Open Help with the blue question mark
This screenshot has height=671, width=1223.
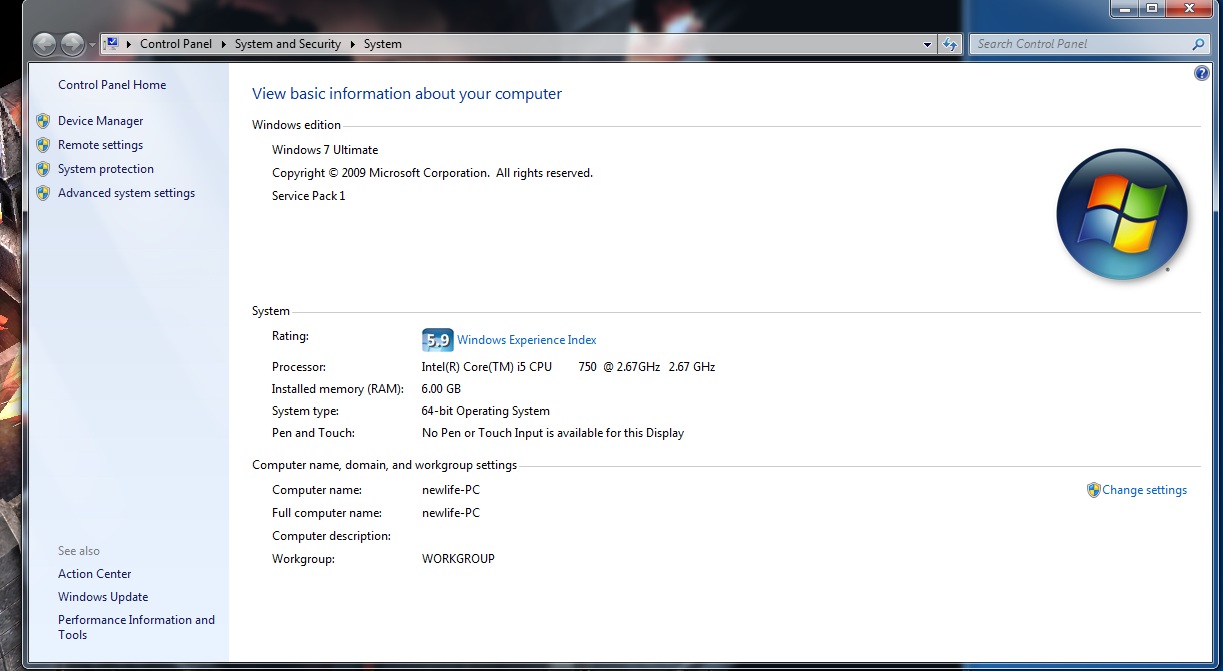pos(1202,73)
